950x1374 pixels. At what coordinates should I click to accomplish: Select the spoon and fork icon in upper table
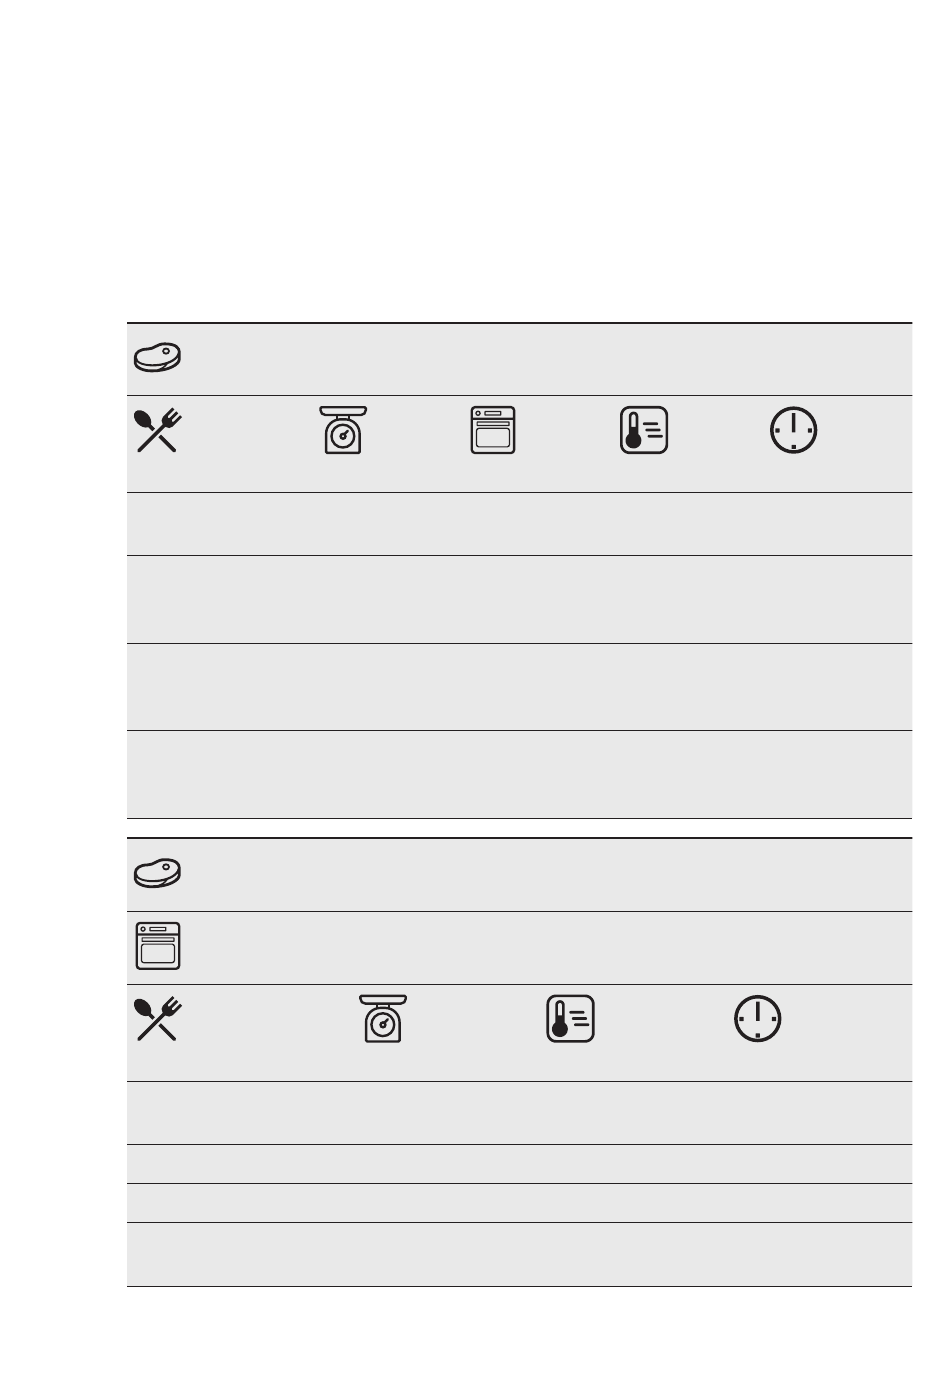[157, 431]
